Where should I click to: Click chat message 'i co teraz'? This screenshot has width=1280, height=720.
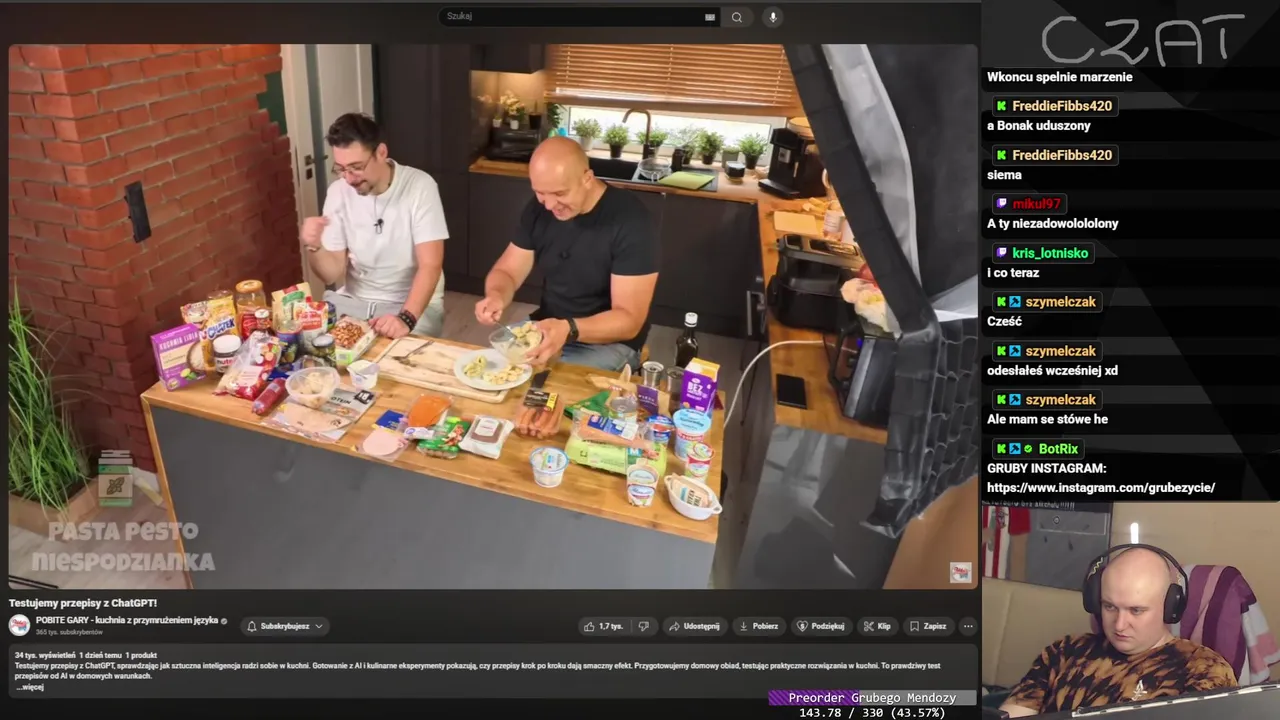coord(1013,273)
